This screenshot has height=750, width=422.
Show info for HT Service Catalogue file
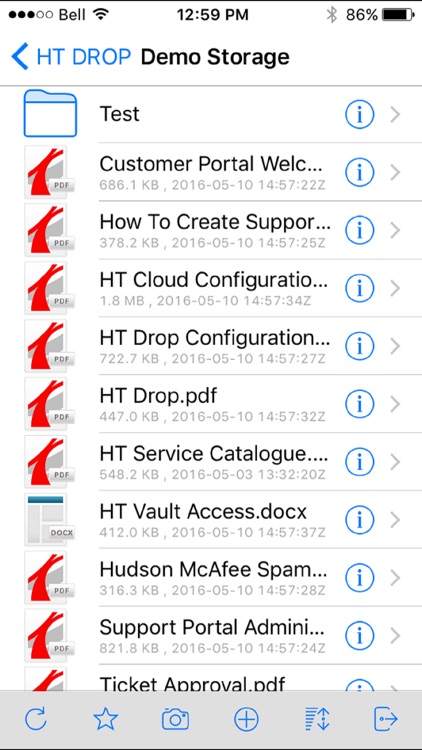click(x=359, y=462)
